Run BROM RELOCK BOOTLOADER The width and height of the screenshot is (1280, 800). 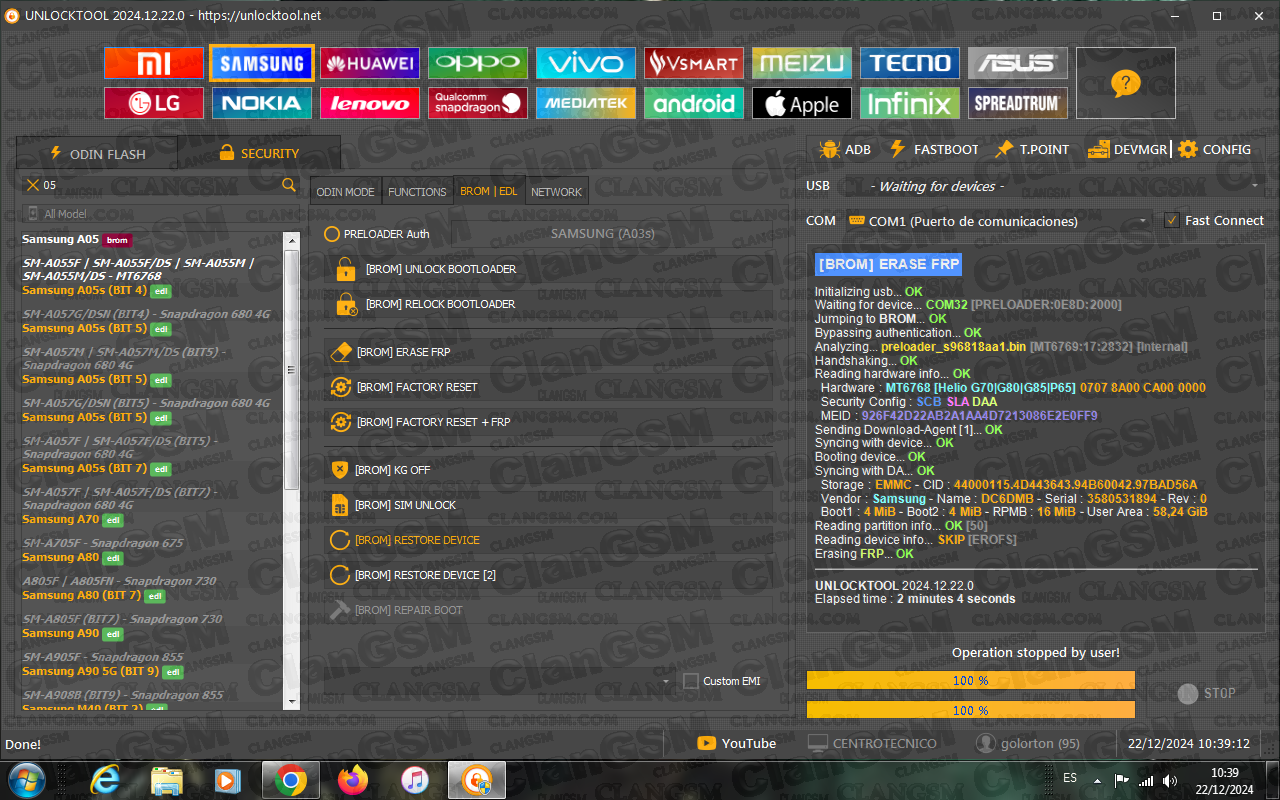[548, 304]
